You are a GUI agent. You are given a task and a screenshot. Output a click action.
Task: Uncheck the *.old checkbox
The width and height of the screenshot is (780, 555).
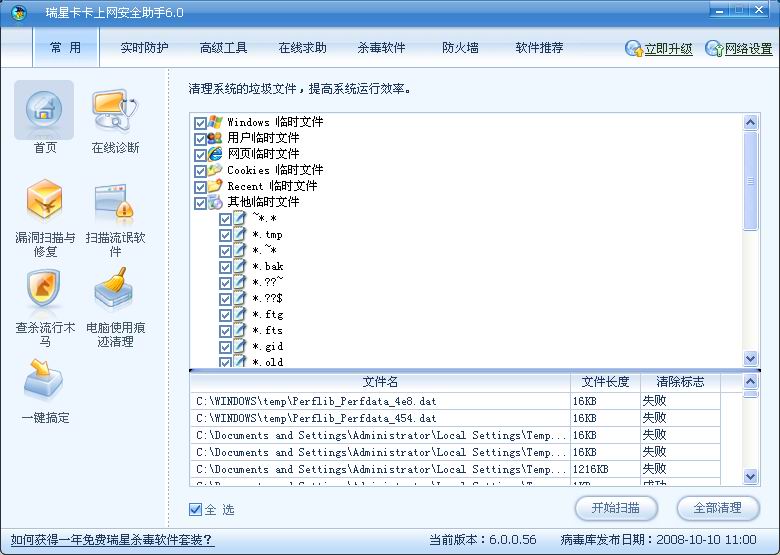[x=225, y=362]
